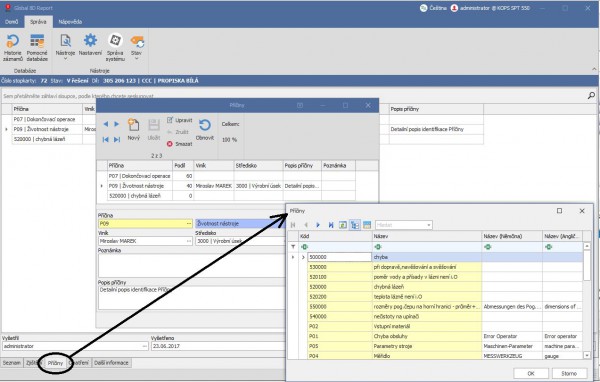
Task: Click Upravit edit icon
Action: coord(170,120)
